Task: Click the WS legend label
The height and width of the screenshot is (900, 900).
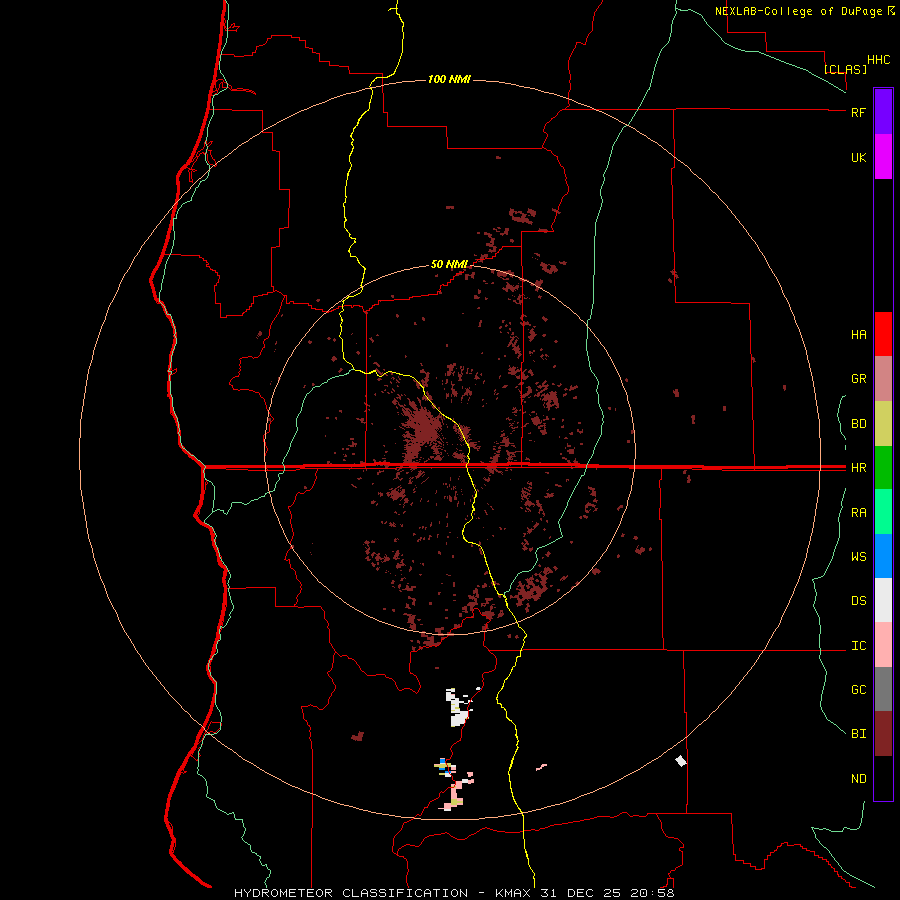Action: tap(858, 556)
